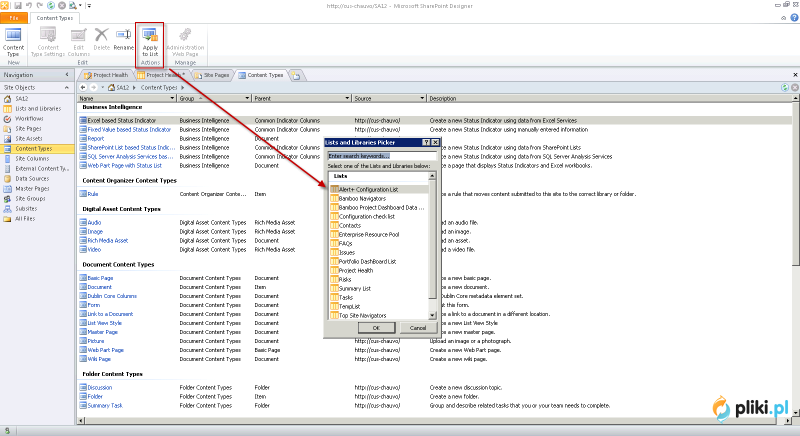The width and height of the screenshot is (800, 436).
Task: Select Site Groups in navigation pane
Action: click(30, 198)
